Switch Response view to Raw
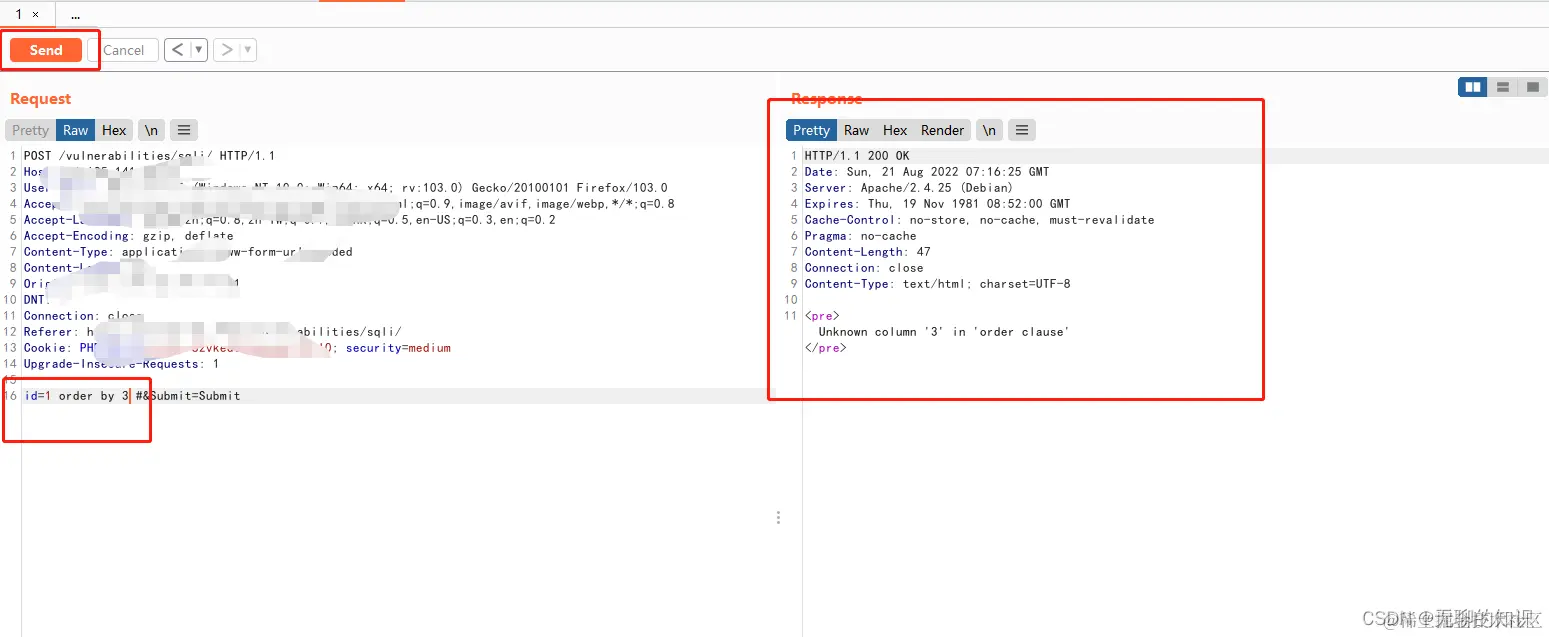This screenshot has height=637, width=1549. point(857,130)
